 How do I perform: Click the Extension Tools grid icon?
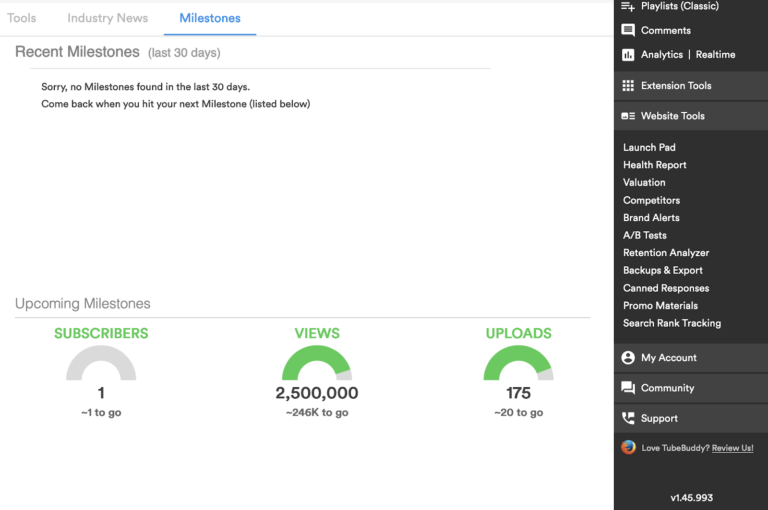pos(628,86)
